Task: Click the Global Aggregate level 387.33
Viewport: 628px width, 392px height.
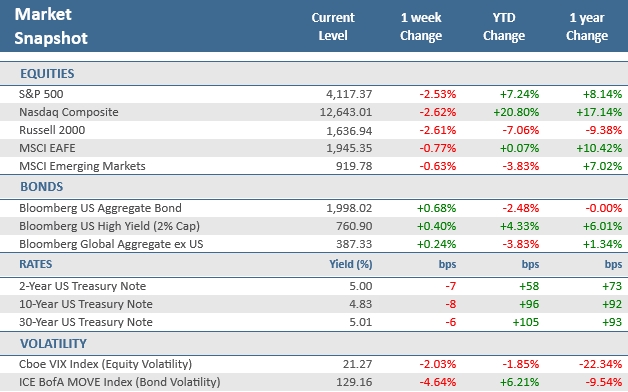Action: pos(354,244)
